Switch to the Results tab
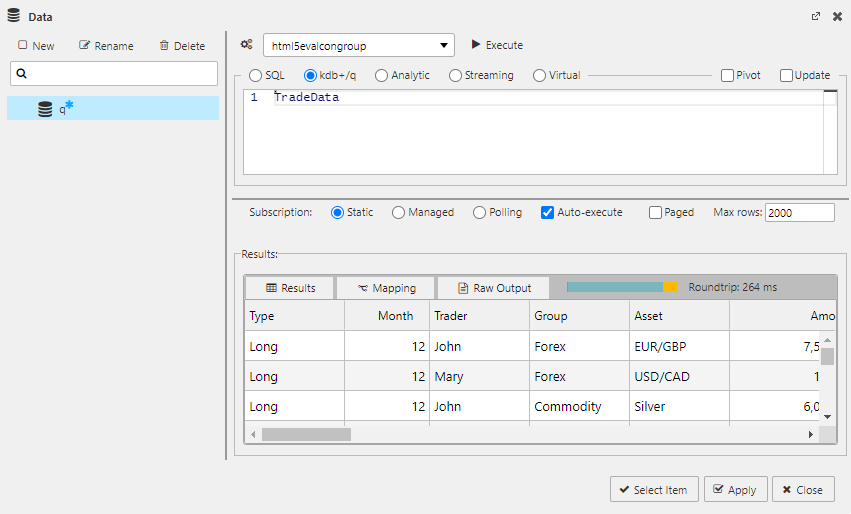 (x=290, y=288)
